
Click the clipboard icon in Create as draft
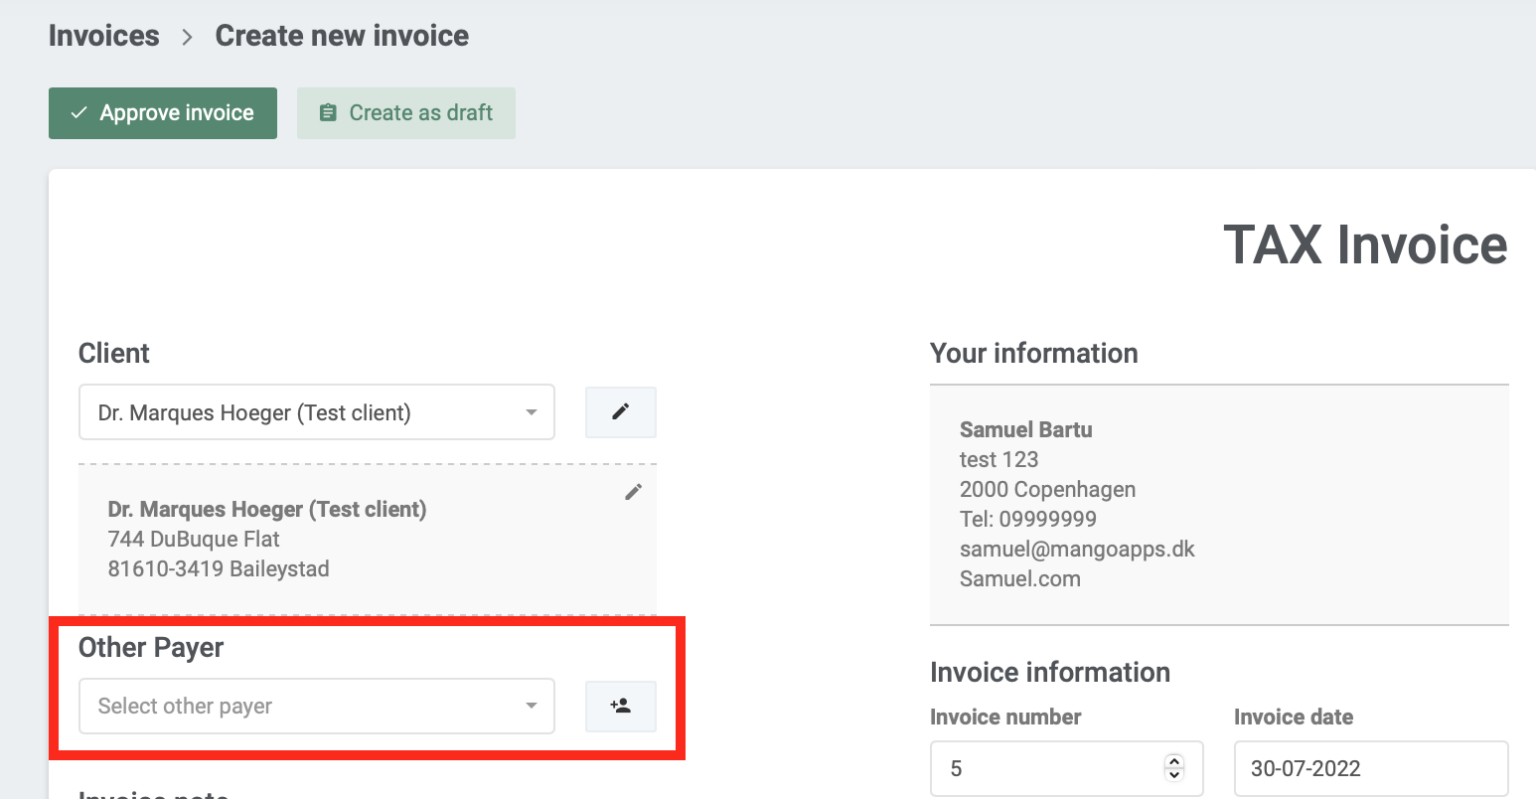tap(327, 112)
